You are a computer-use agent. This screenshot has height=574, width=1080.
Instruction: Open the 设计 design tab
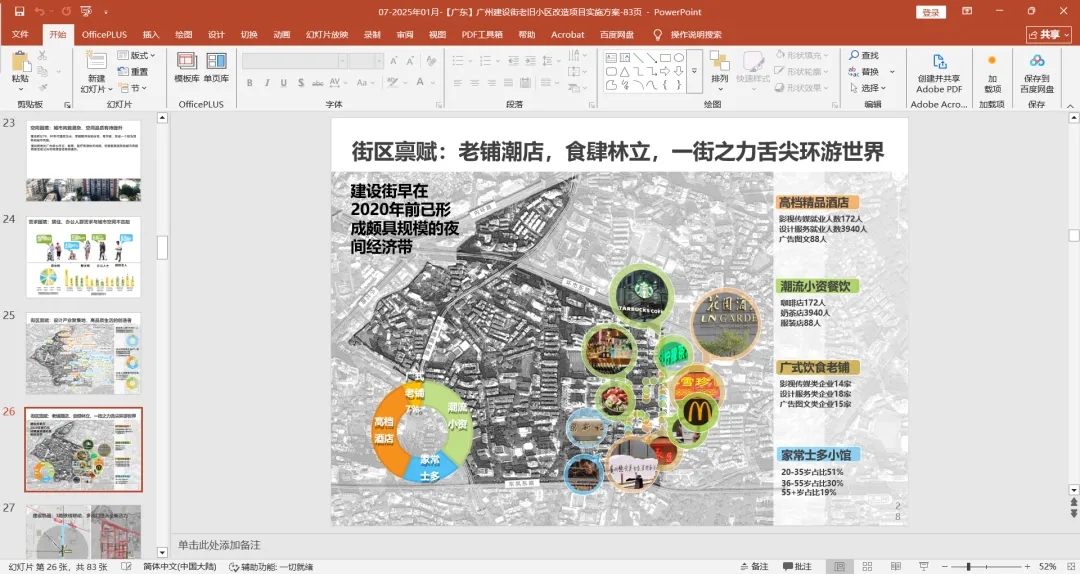216,34
